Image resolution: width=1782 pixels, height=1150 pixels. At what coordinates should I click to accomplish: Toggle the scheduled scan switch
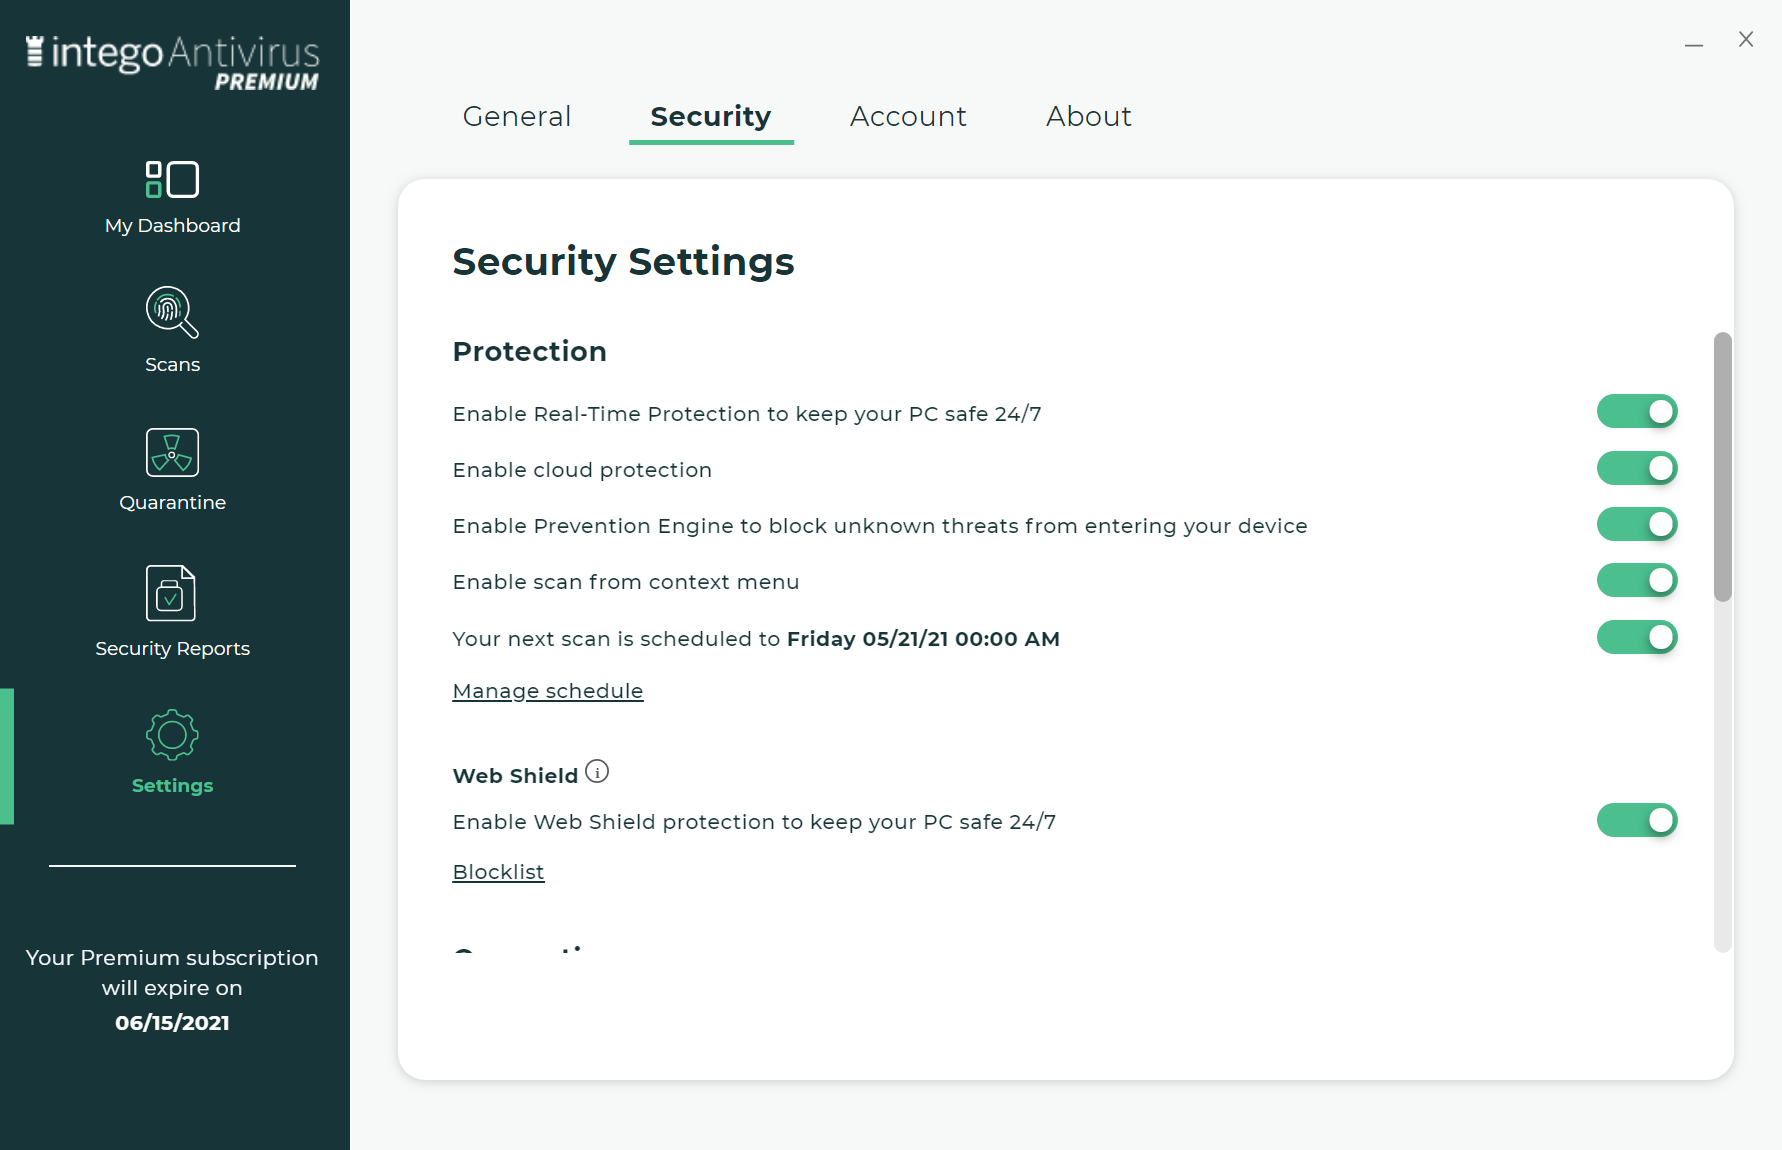(x=1637, y=637)
